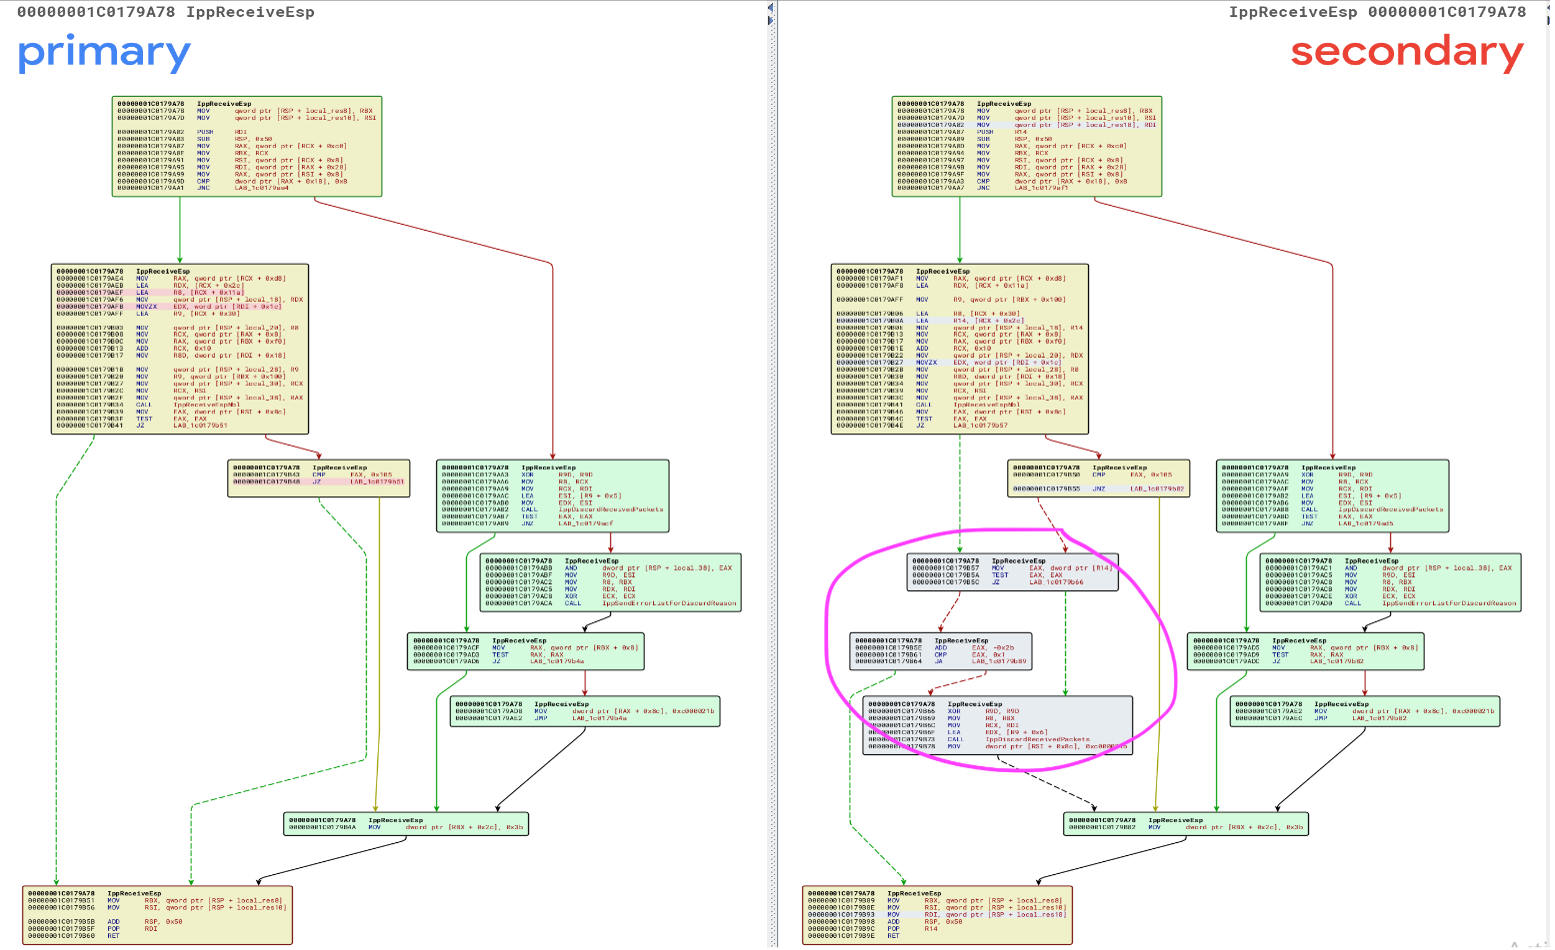The image size is (1555, 950).
Task: Select secondary block calling IppSendErrorListForDiscardReason
Action: click(1391, 583)
